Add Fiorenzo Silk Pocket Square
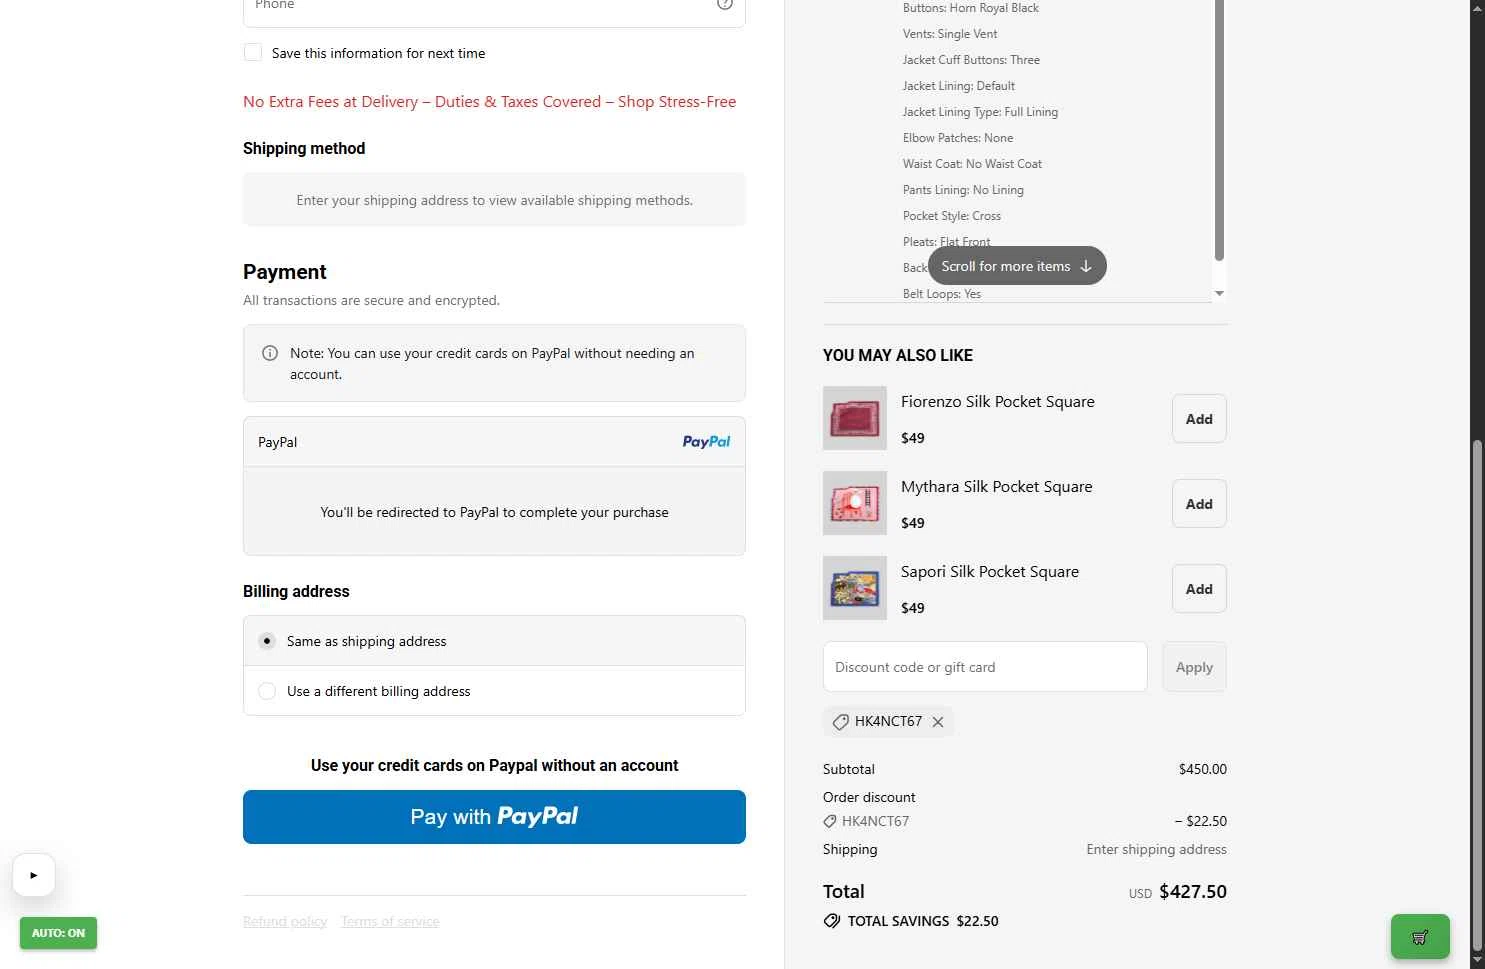This screenshot has height=969, width=1485. pos(1199,419)
